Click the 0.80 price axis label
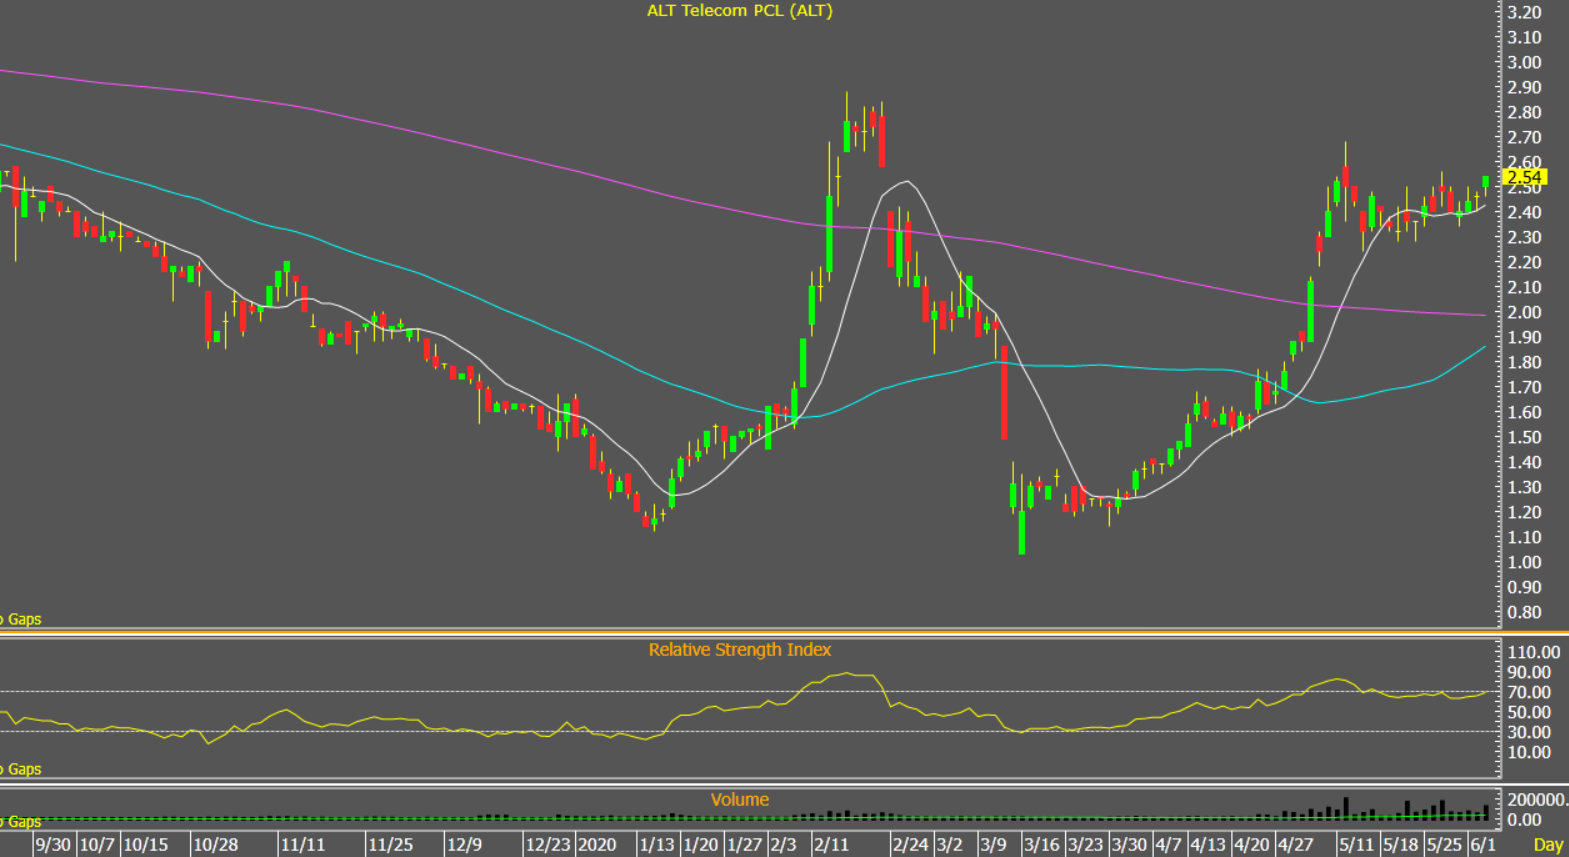 click(x=1525, y=612)
